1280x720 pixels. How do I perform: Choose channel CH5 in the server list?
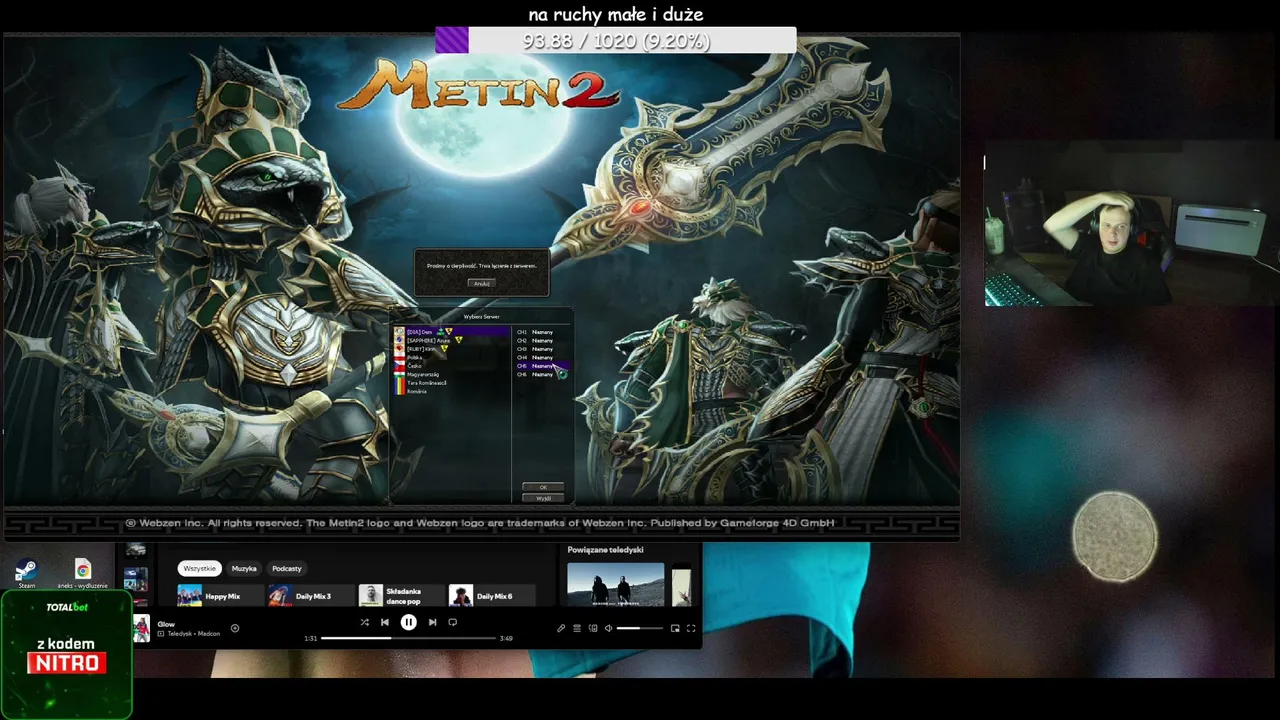(541, 366)
